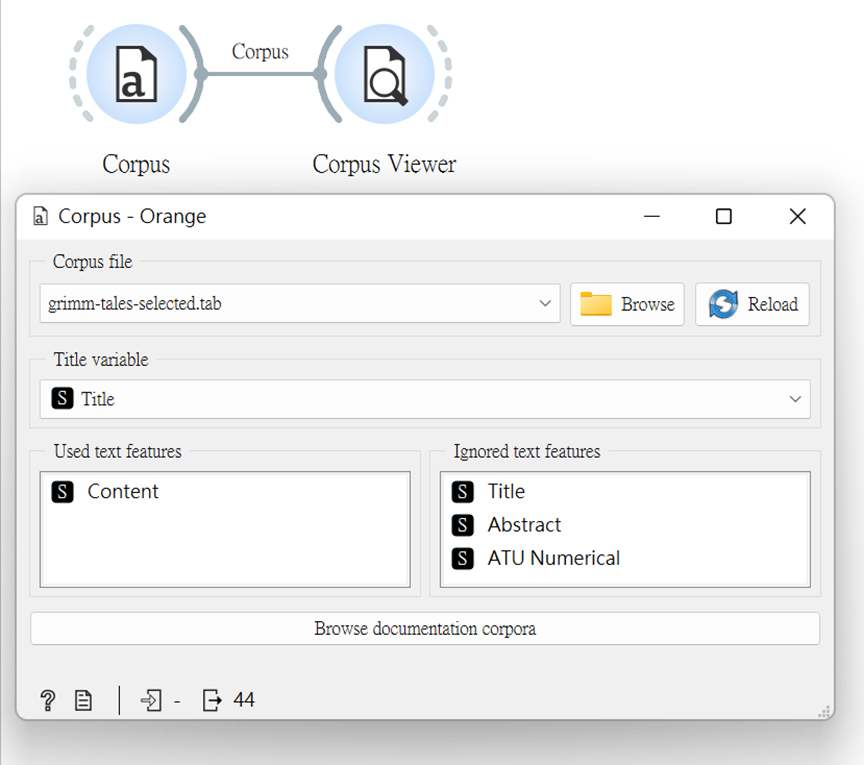Click the output count 44 in status bar
Screen dimensions: 864x765
[244, 700]
